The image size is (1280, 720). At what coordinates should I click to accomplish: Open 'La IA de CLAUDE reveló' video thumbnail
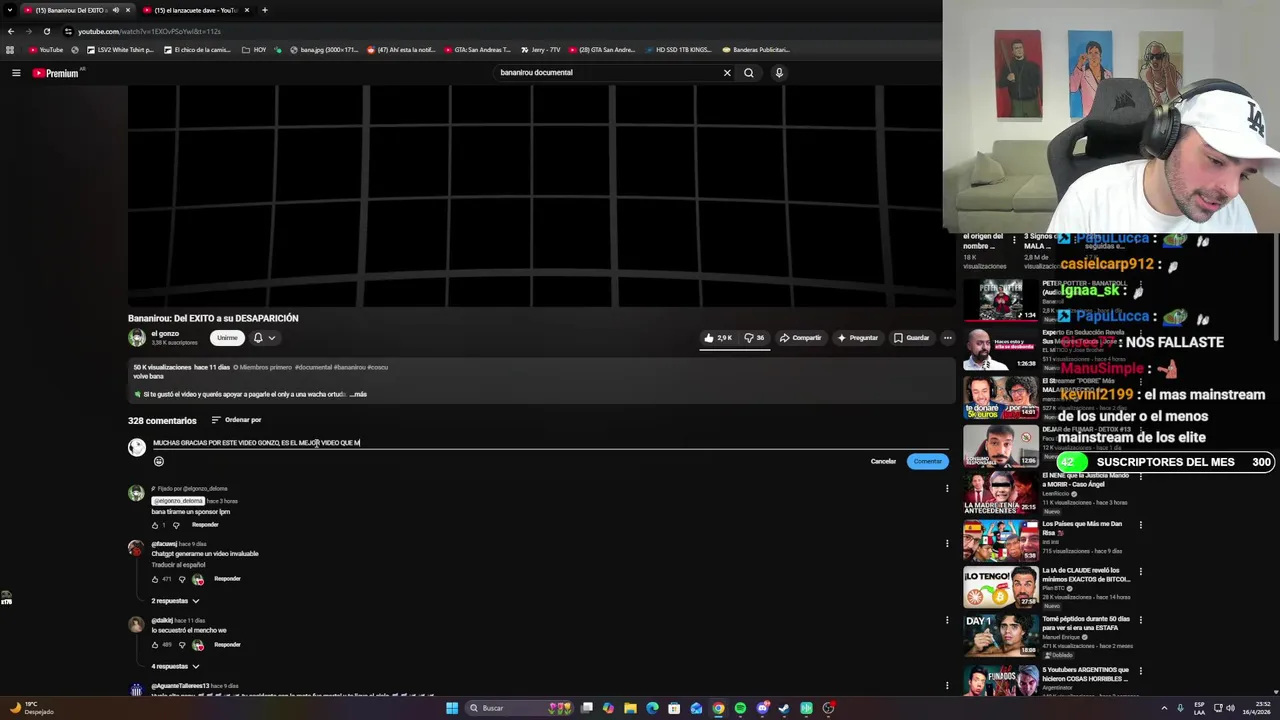point(1000,587)
